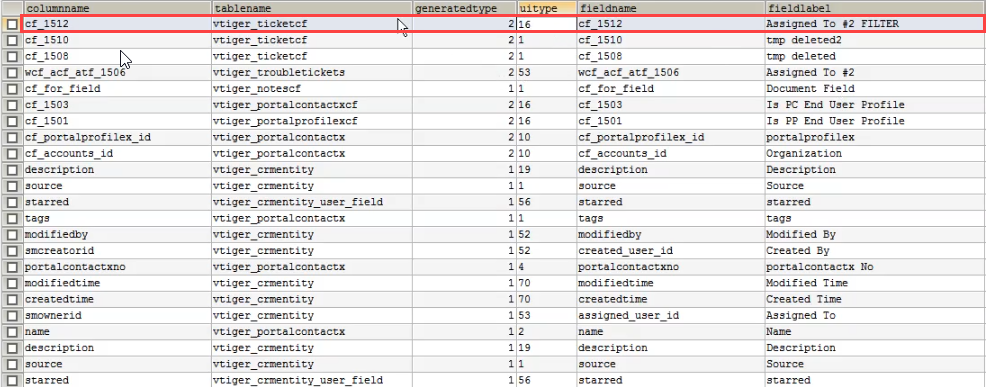Check the cf_1503 row checkbox
The height and width of the screenshot is (387, 986).
(13, 105)
